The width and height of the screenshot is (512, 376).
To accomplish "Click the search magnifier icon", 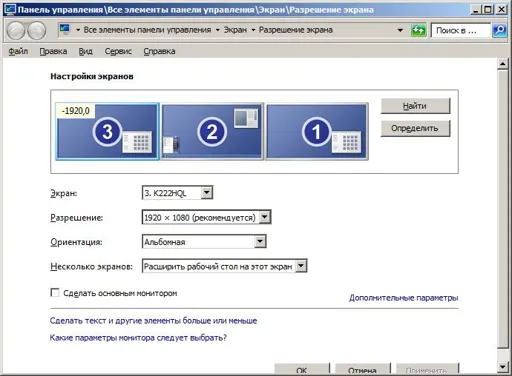I will click(x=499, y=30).
